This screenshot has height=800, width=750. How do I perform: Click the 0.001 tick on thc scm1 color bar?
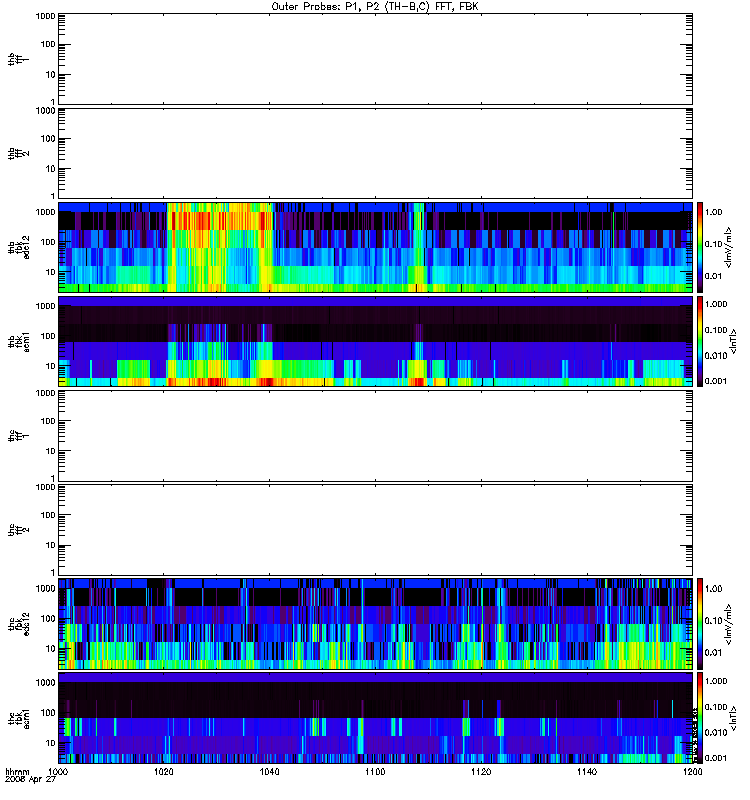pyautogui.click(x=716, y=758)
